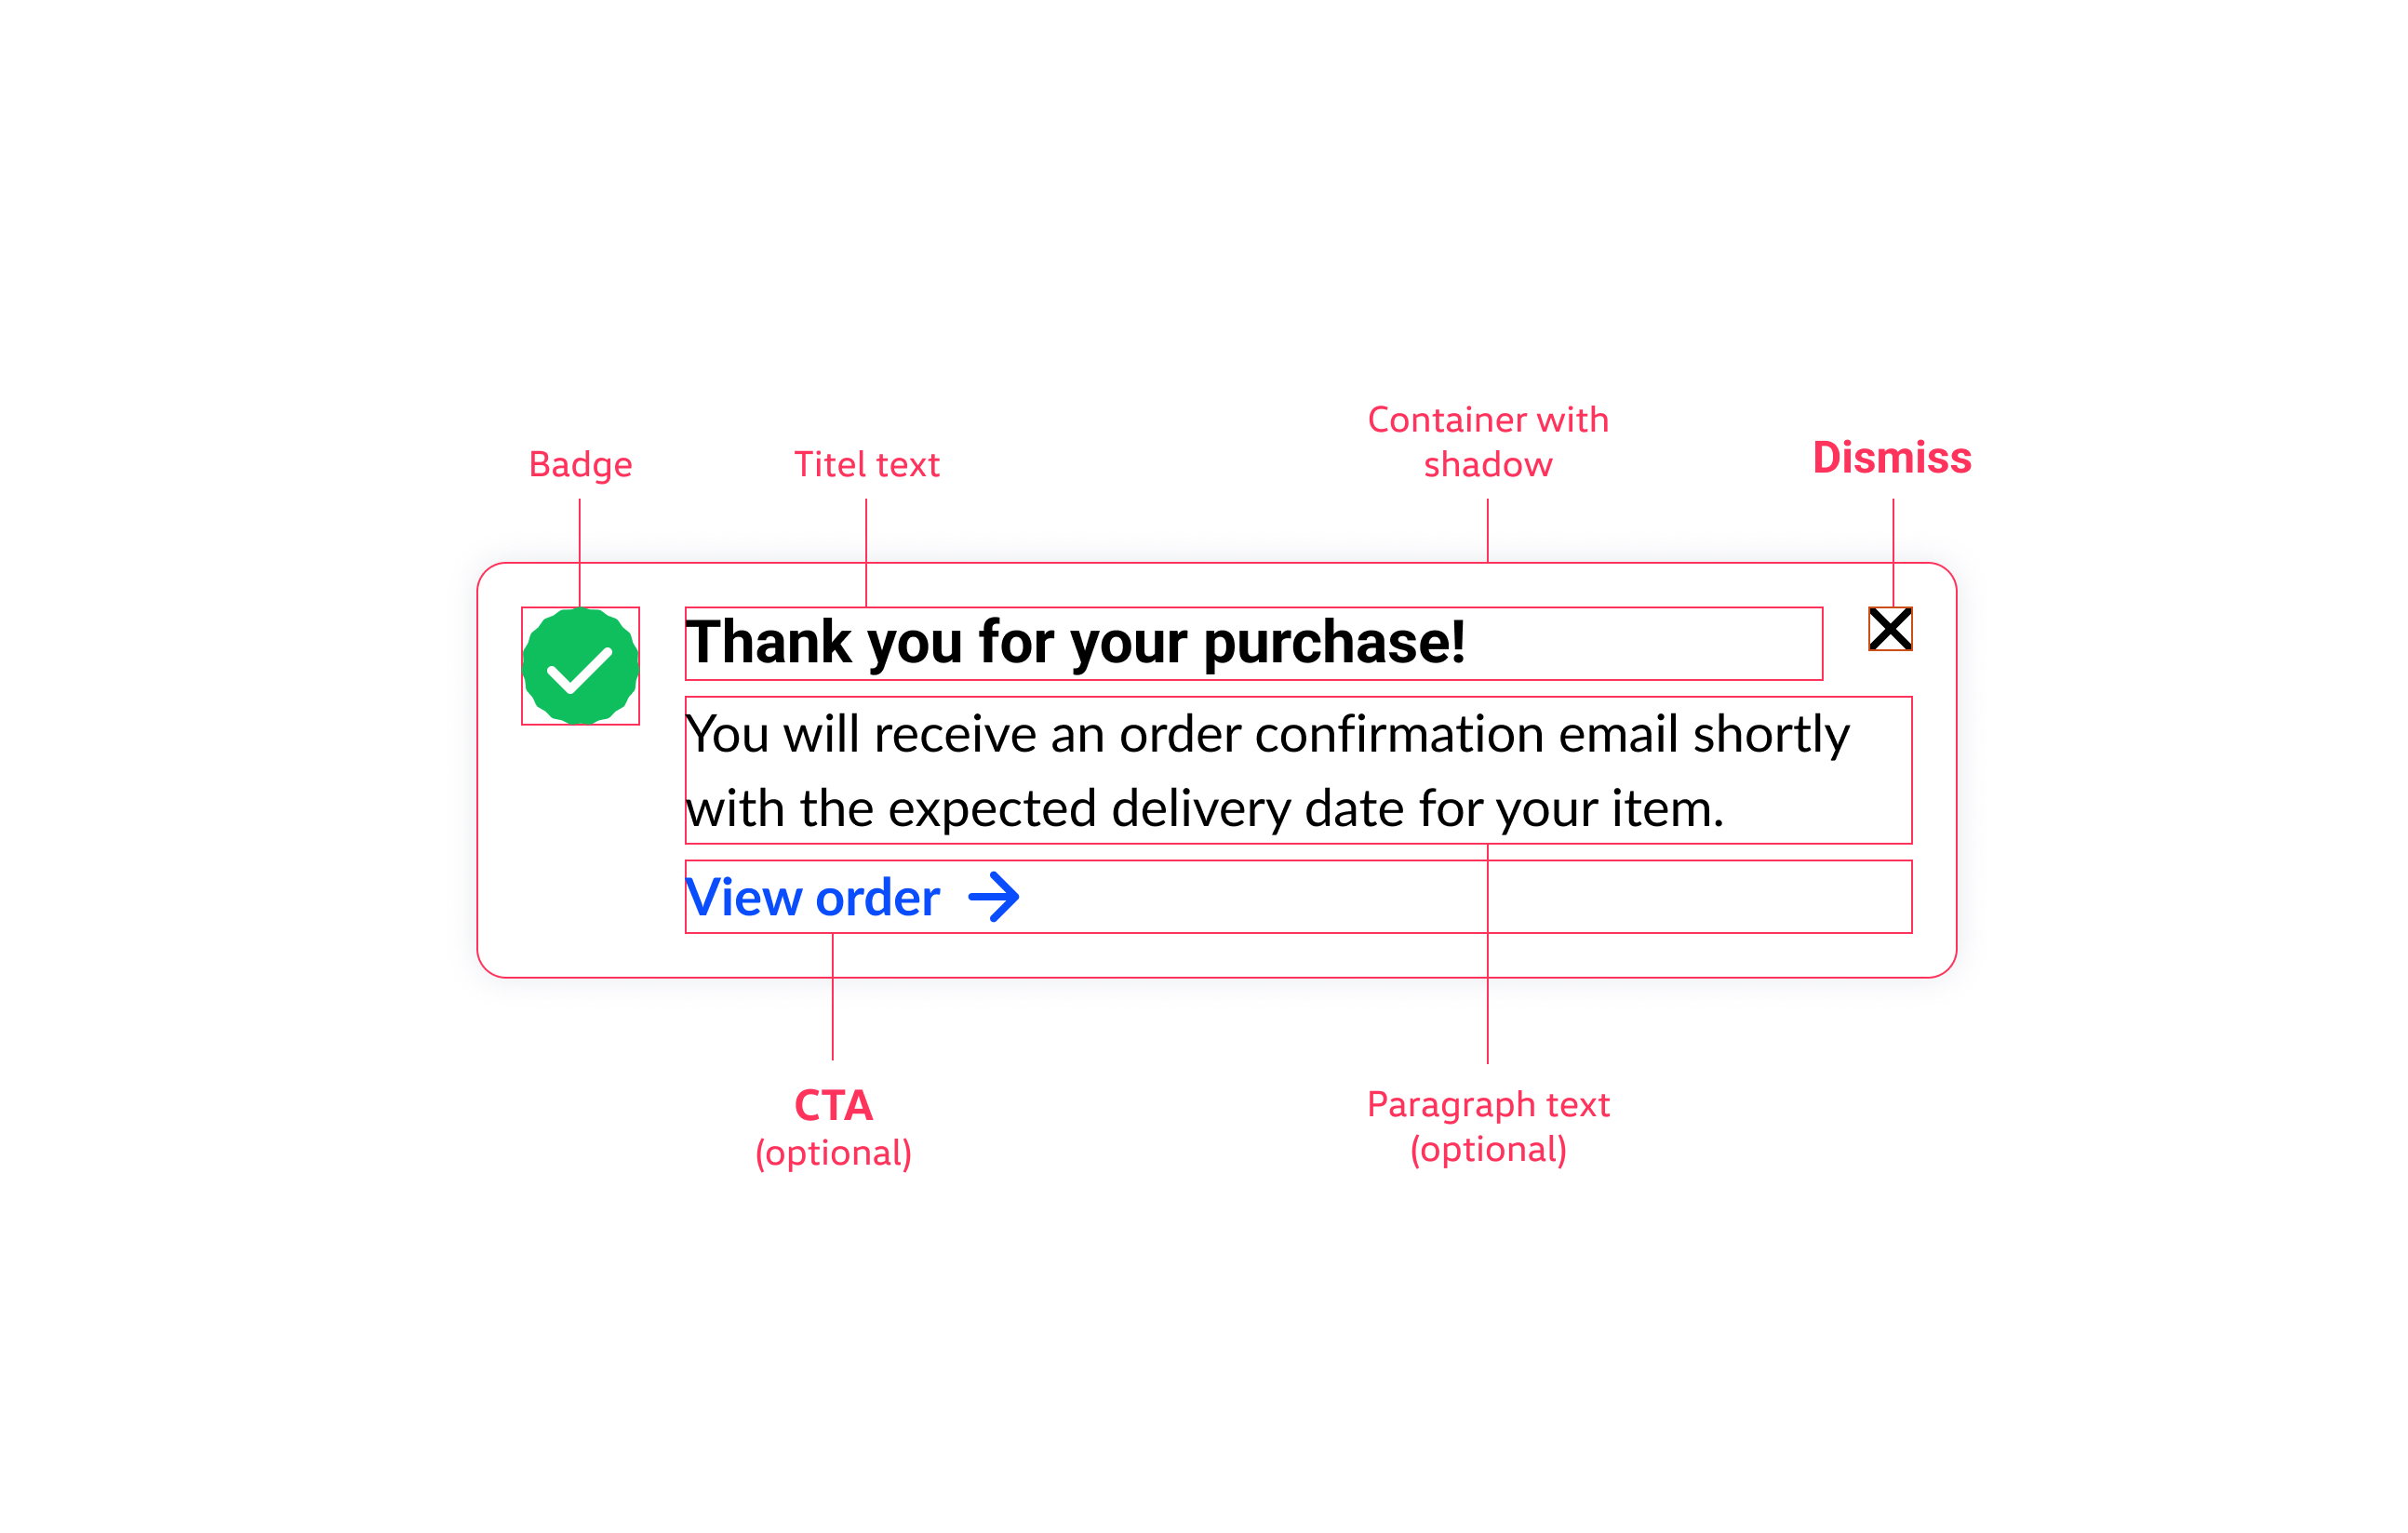Dismiss the notification with the X icon

(1890, 629)
